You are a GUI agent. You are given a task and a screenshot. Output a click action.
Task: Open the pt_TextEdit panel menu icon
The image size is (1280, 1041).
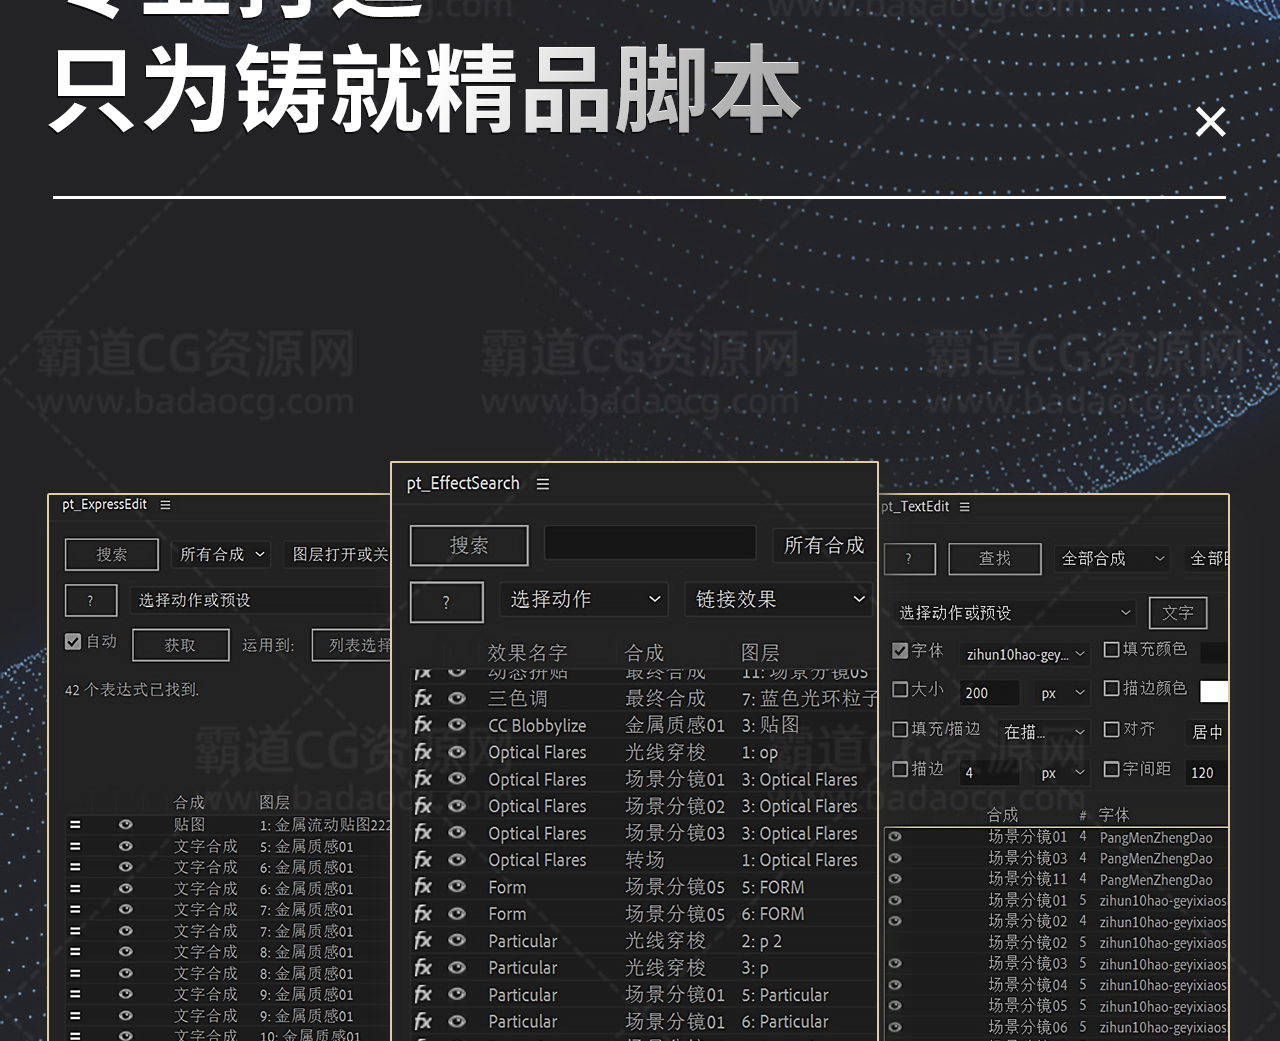[965, 507]
